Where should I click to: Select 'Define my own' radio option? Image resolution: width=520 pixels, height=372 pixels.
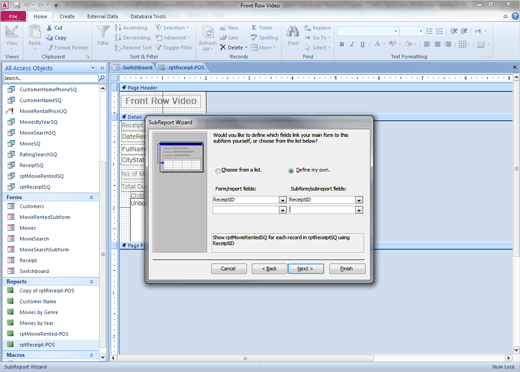[x=291, y=171]
